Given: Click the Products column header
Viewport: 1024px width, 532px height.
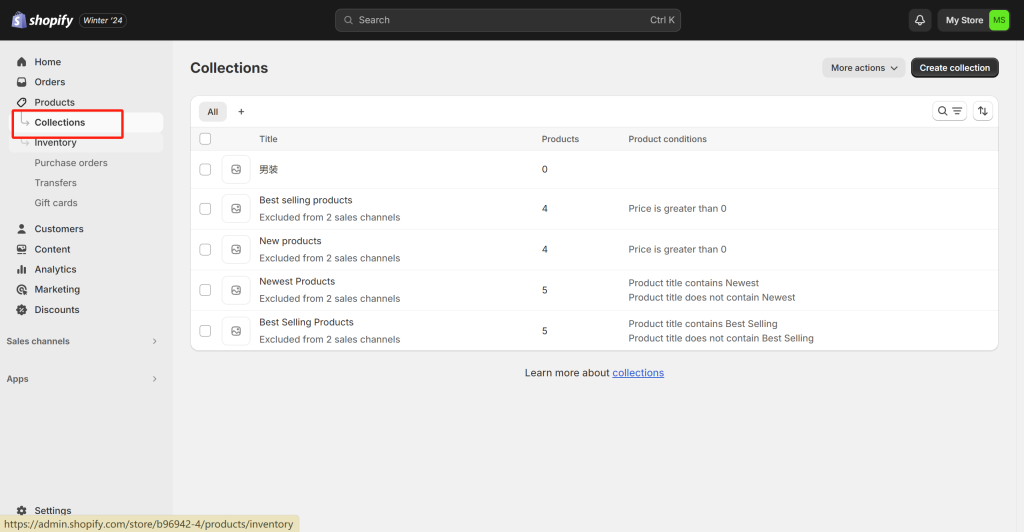Looking at the screenshot, I should [x=560, y=139].
